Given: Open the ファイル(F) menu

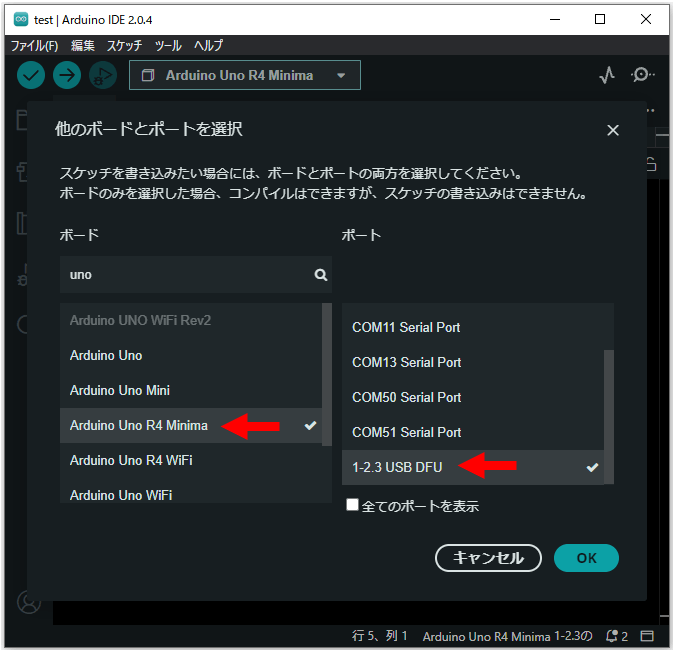Looking at the screenshot, I should click(x=34, y=45).
